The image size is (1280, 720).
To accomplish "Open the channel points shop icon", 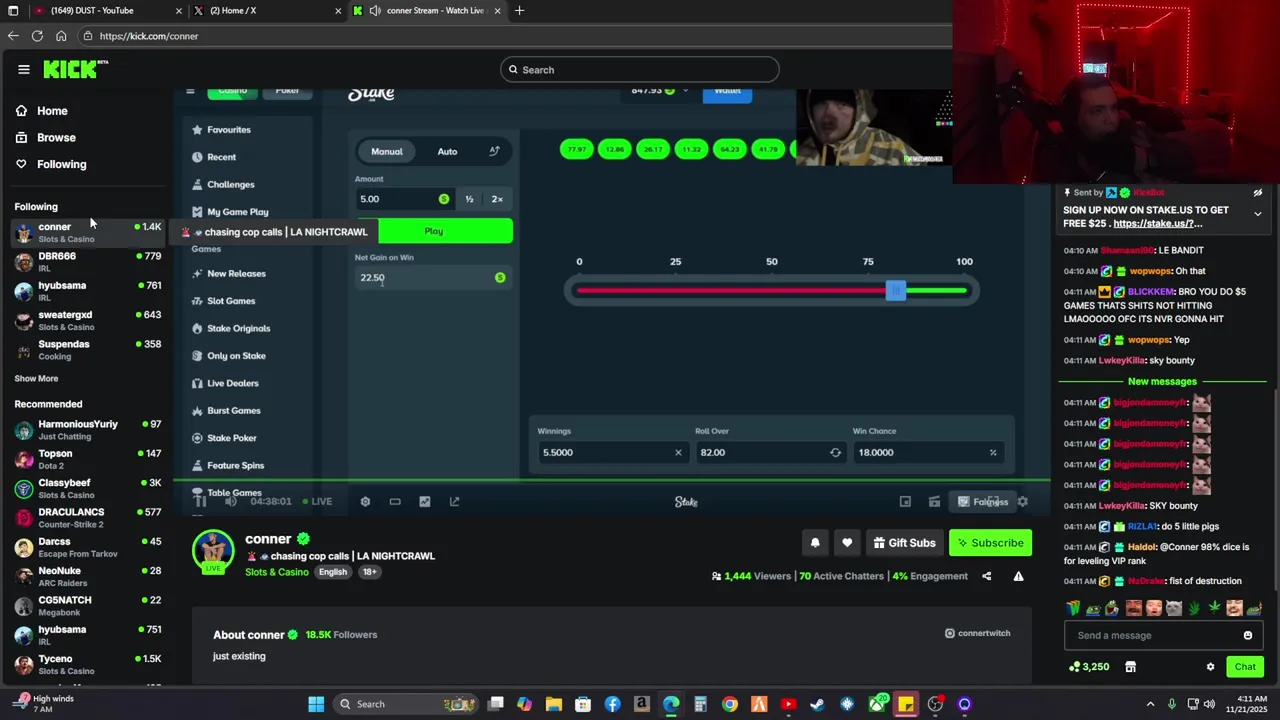I will (x=1130, y=667).
